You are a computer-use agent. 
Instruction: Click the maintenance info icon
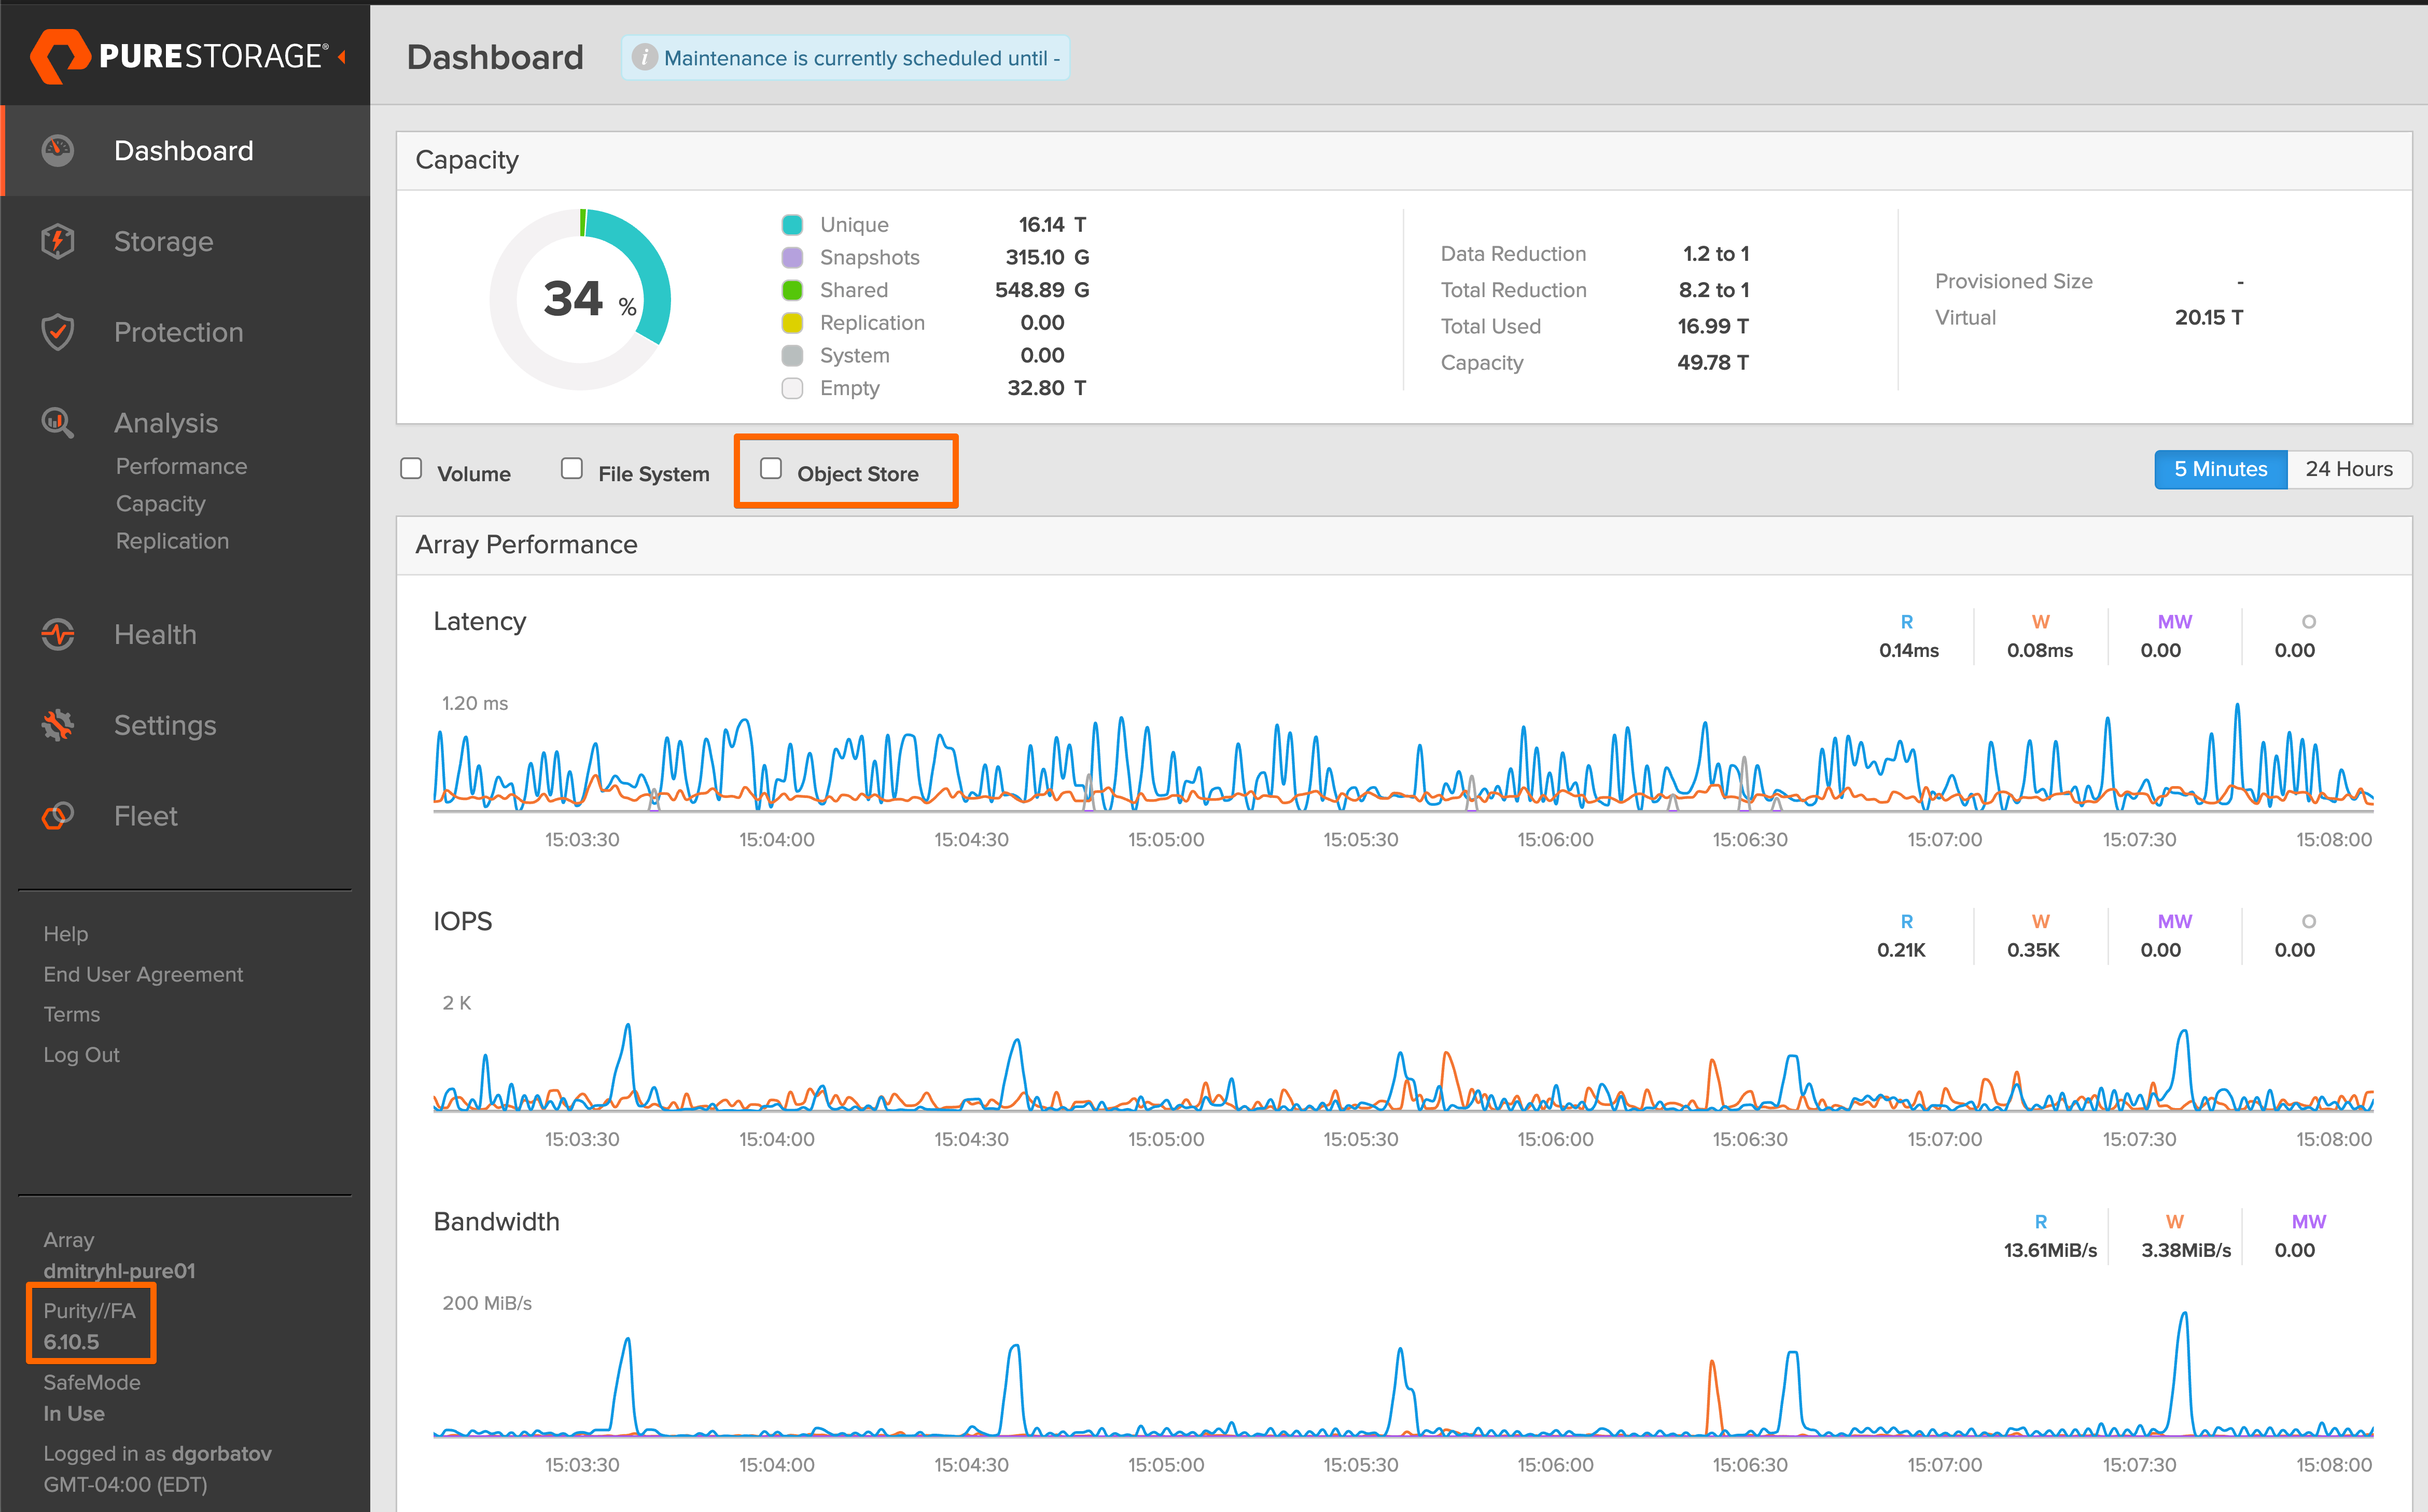[645, 58]
